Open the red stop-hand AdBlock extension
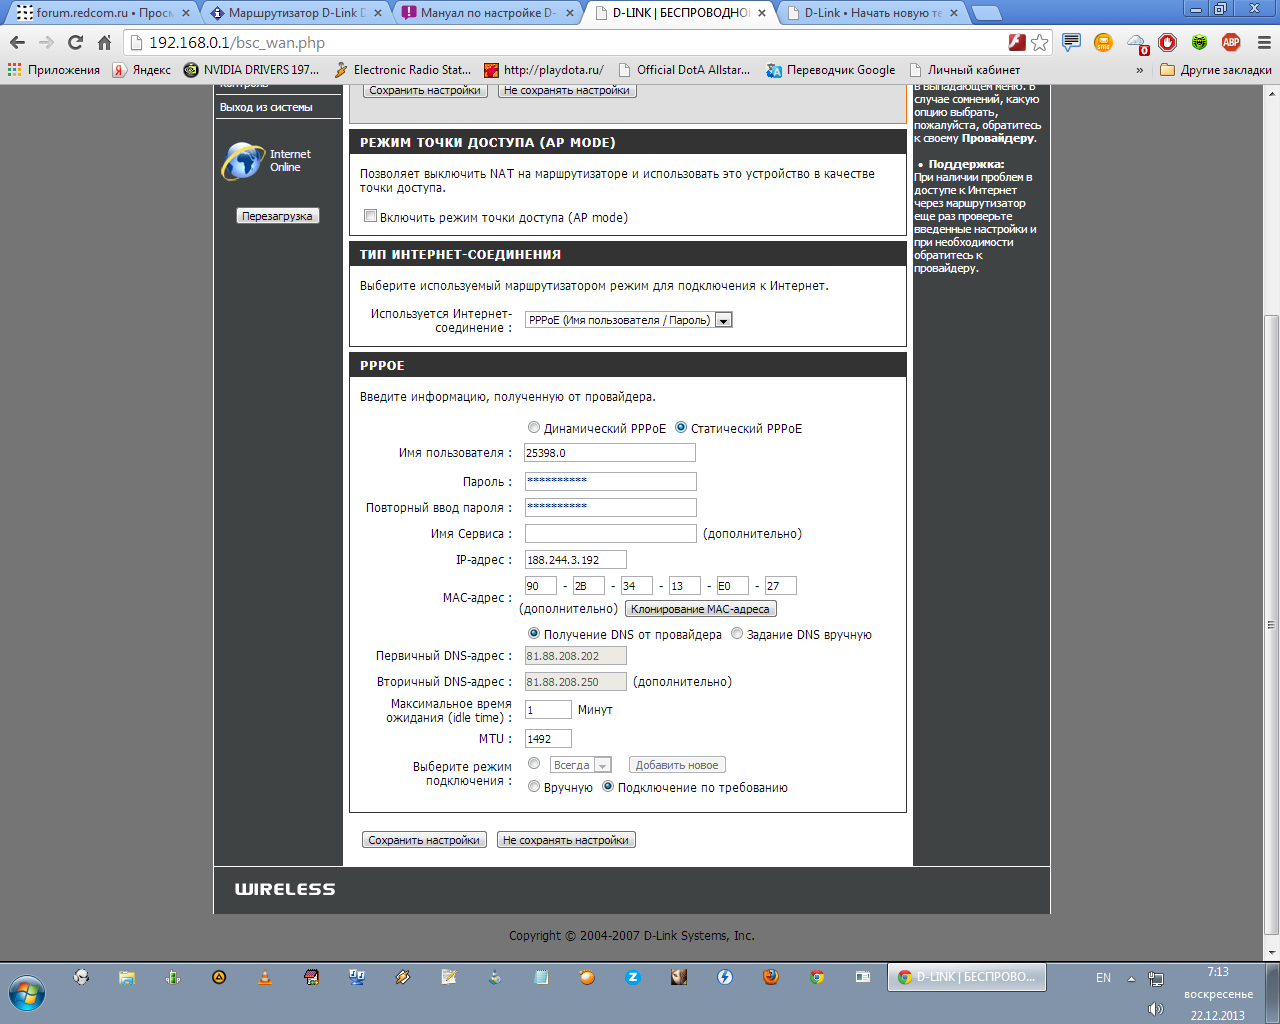The image size is (1280, 1024). click(1167, 42)
